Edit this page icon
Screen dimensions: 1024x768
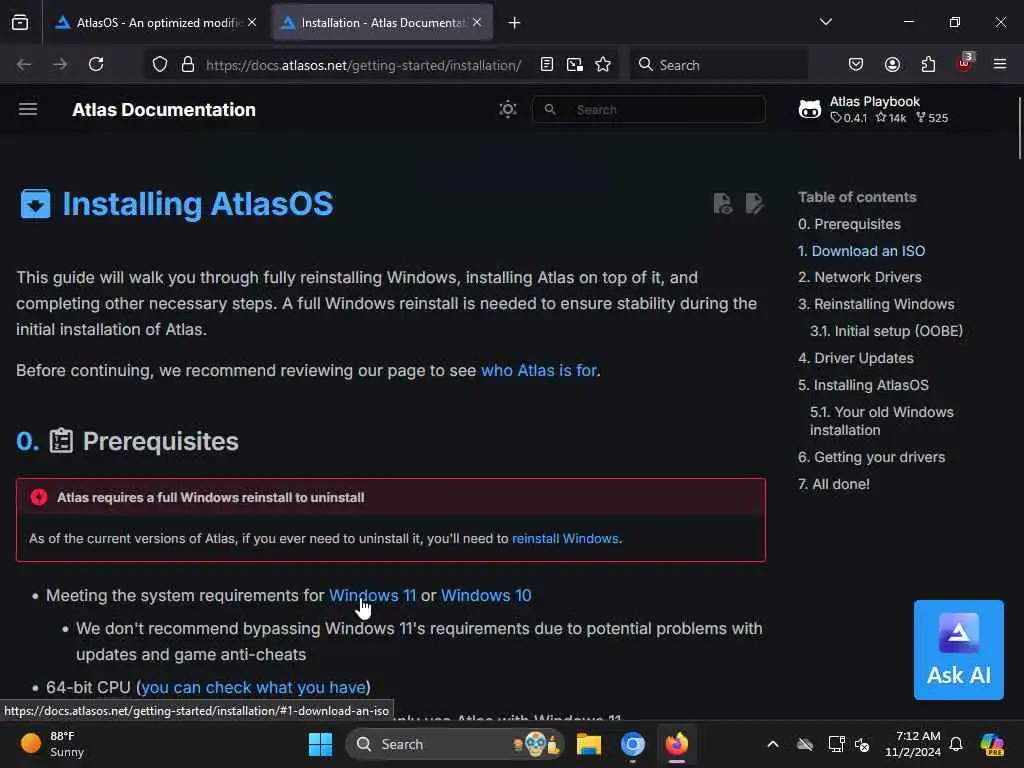click(x=754, y=204)
